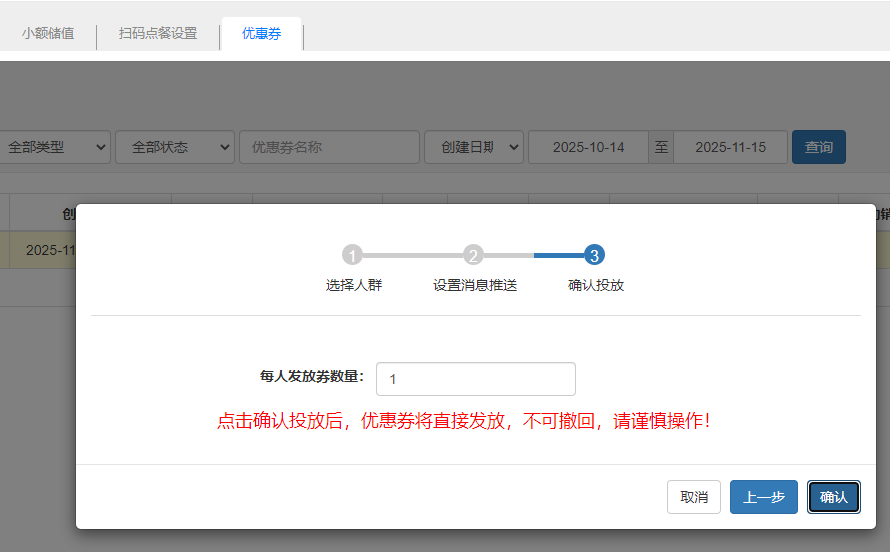Click the step 1 circle indicator

pos(352,256)
